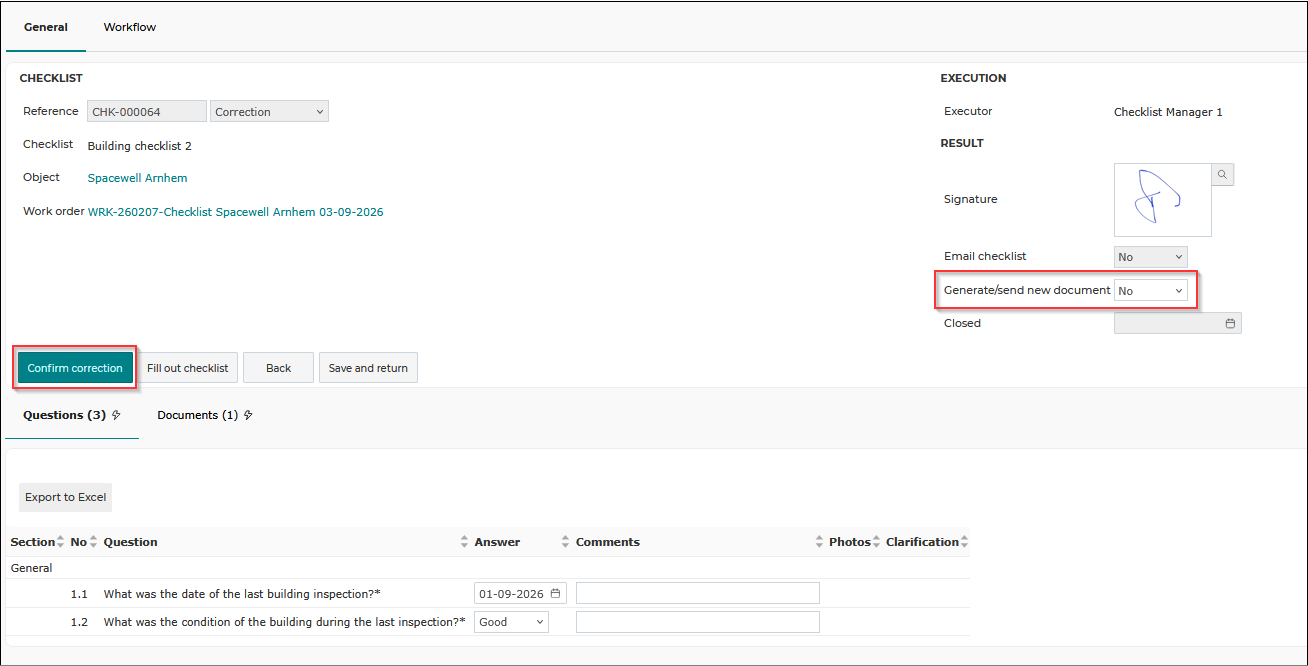This screenshot has height=666, width=1308.
Task: Click the sort arrows for the Question column
Action: coord(464,542)
